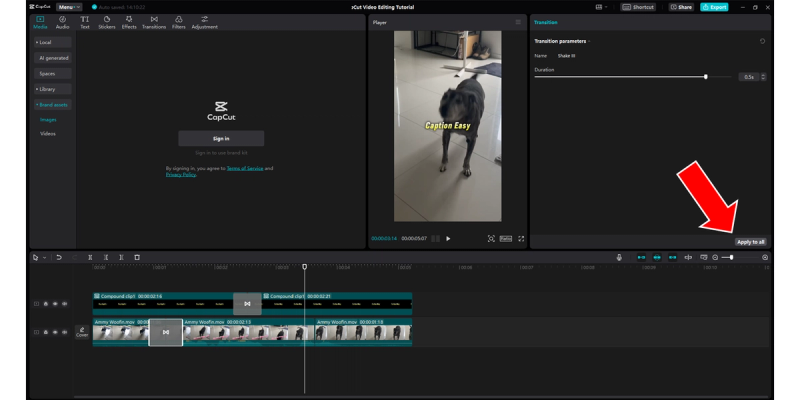Open the Menu dropdown in title bar
Image resolution: width=800 pixels, height=400 pixels.
(69, 7)
